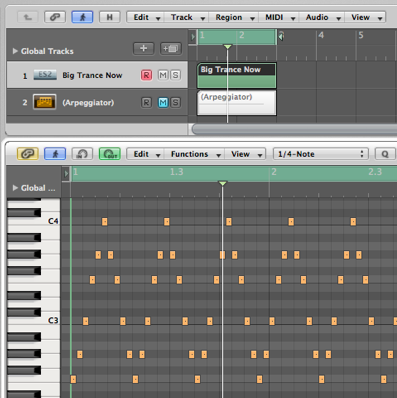Click the Piano Roll MIDI In button
This screenshot has width=397, height=398.
82,154
